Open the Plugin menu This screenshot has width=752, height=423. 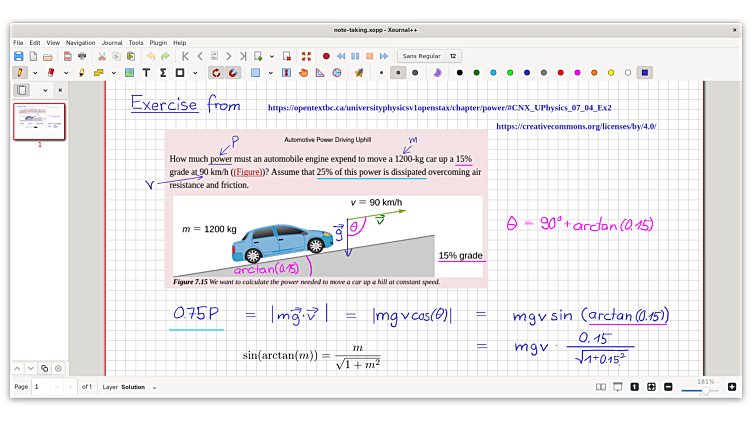[158, 43]
